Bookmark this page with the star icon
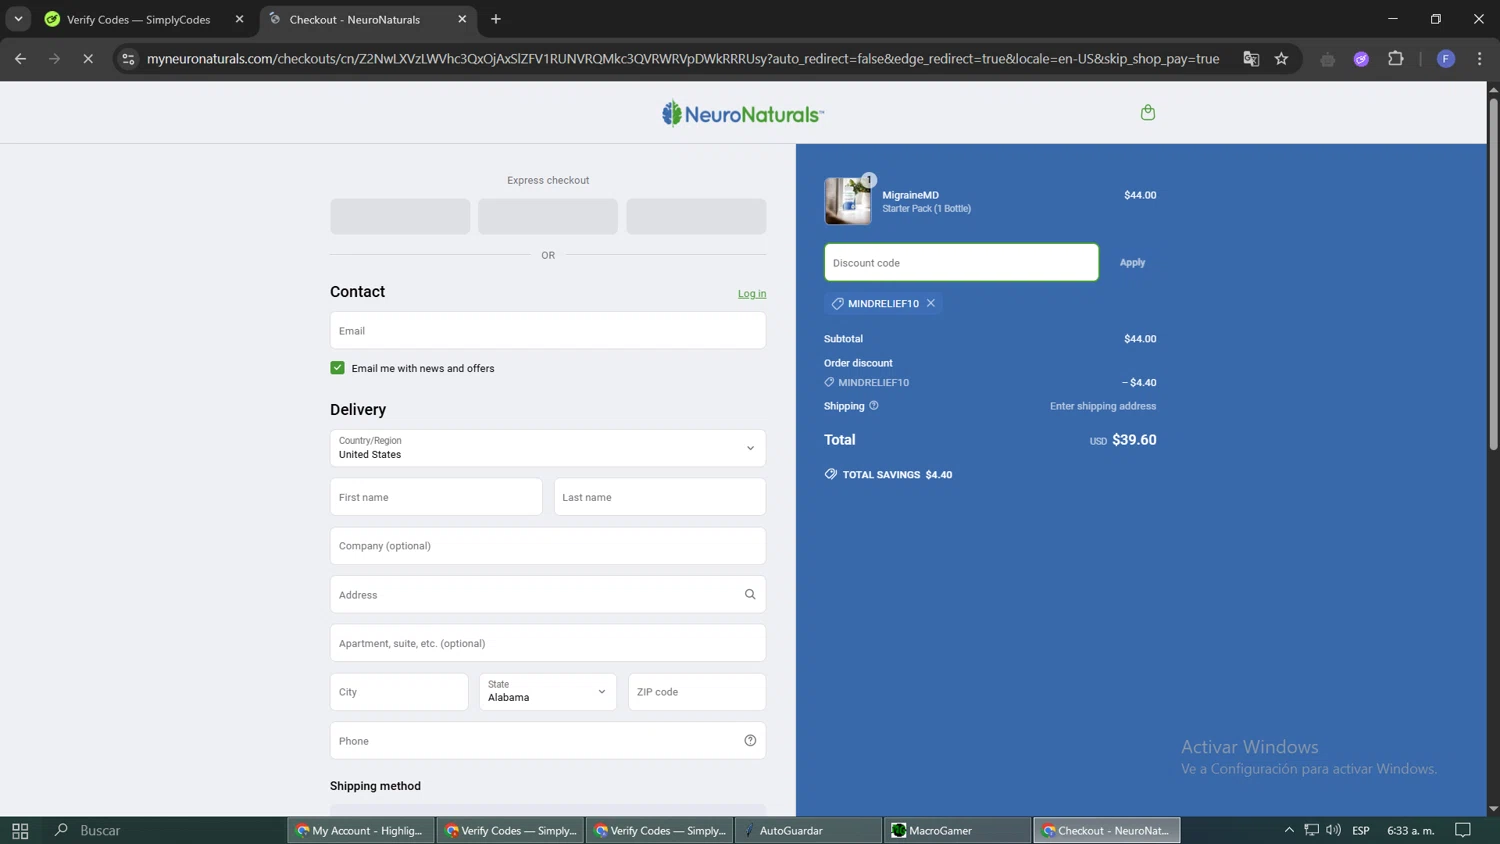Image resolution: width=1500 pixels, height=844 pixels. [x=1281, y=59]
